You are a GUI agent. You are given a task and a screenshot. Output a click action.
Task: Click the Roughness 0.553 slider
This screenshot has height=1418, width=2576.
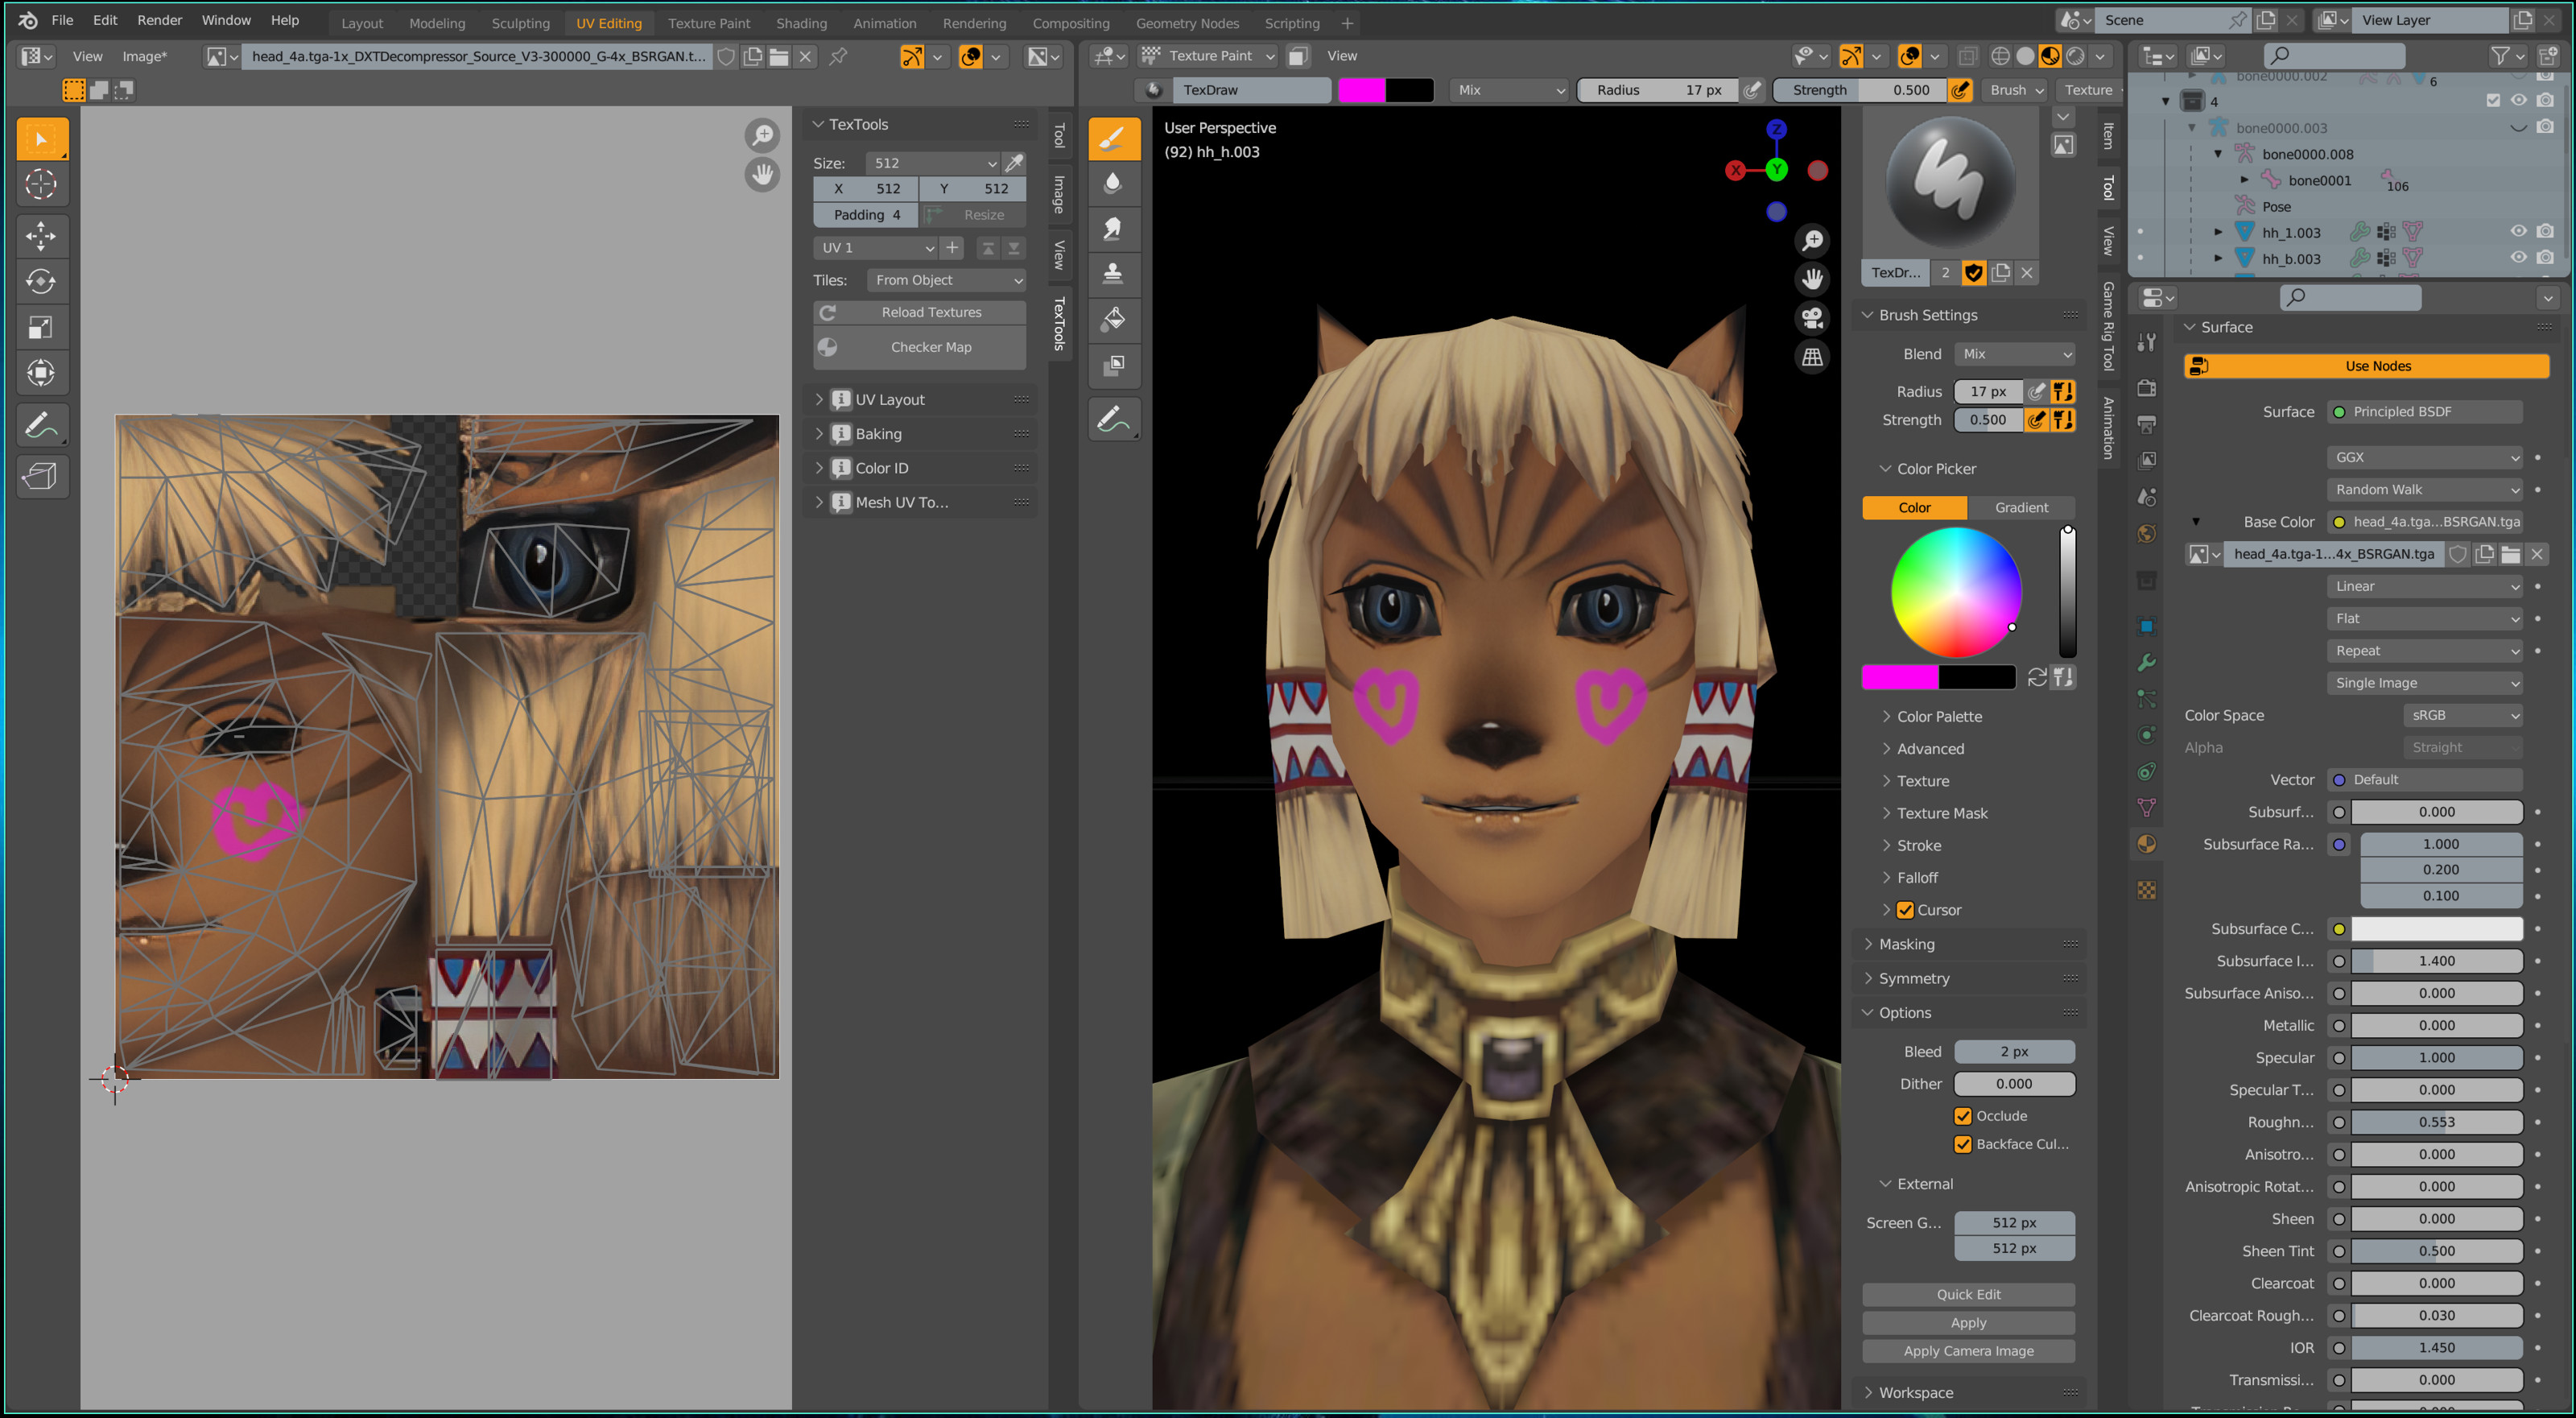[x=2436, y=1122]
